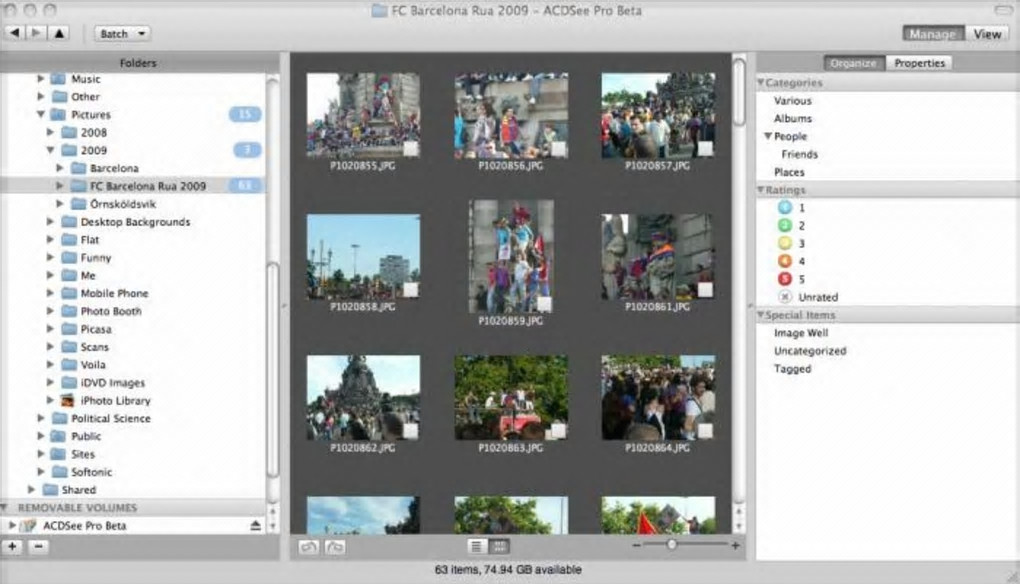Tag checkbox on thumbnail P1020855.JPG
The height and width of the screenshot is (584, 1020).
click(411, 148)
